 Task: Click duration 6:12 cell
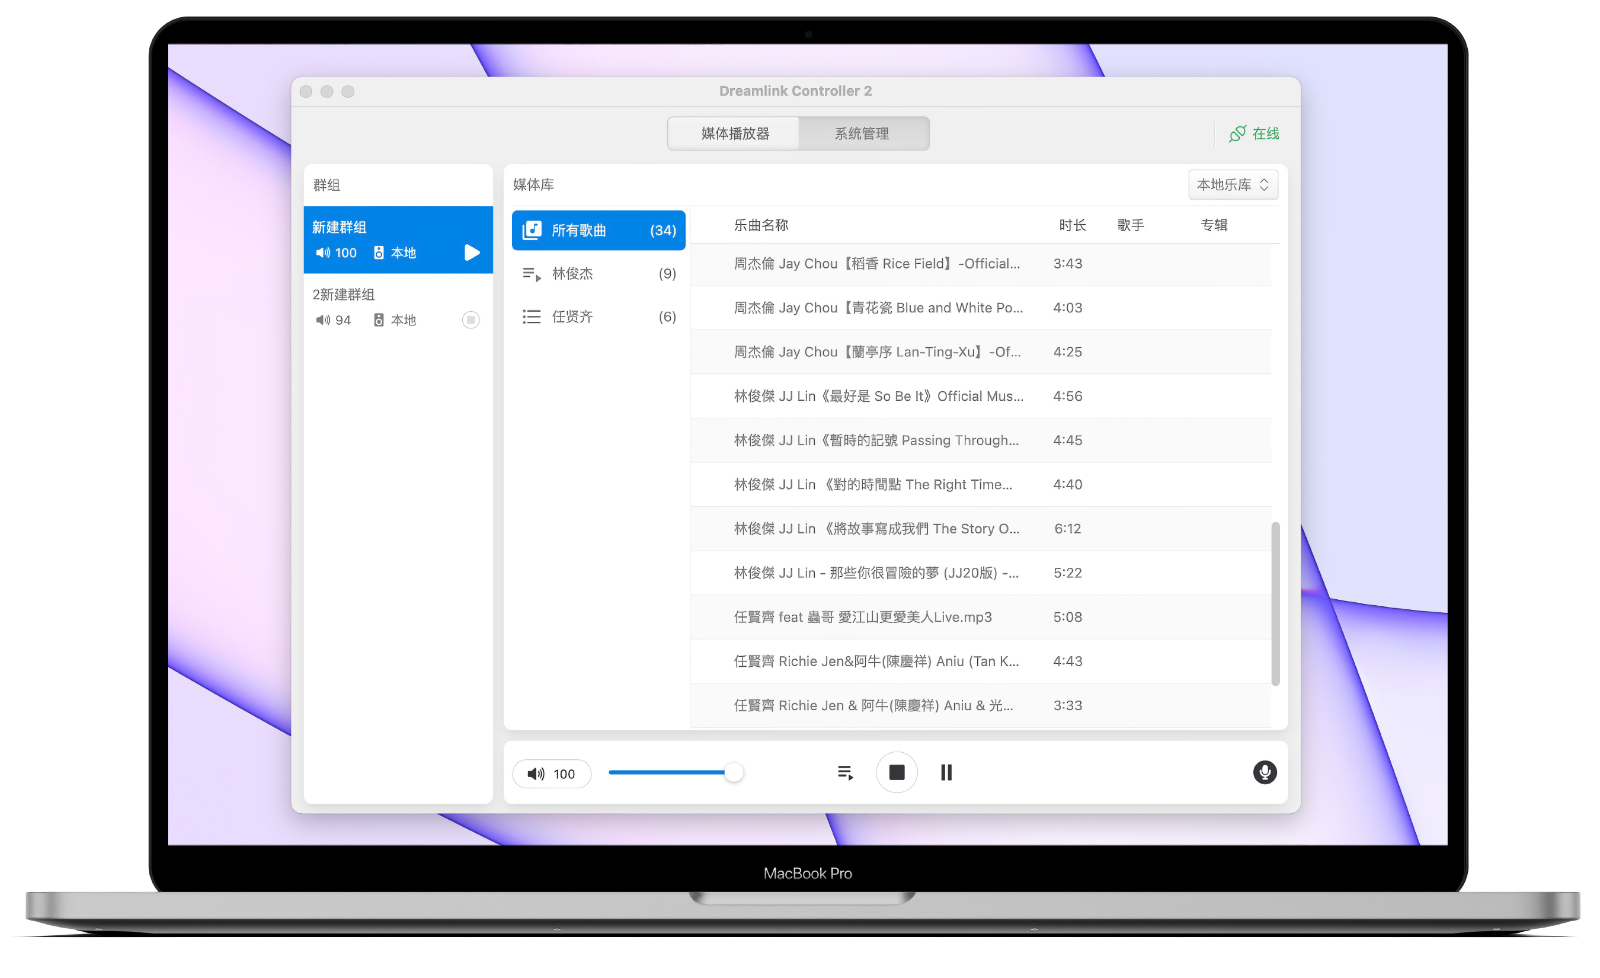click(1067, 529)
